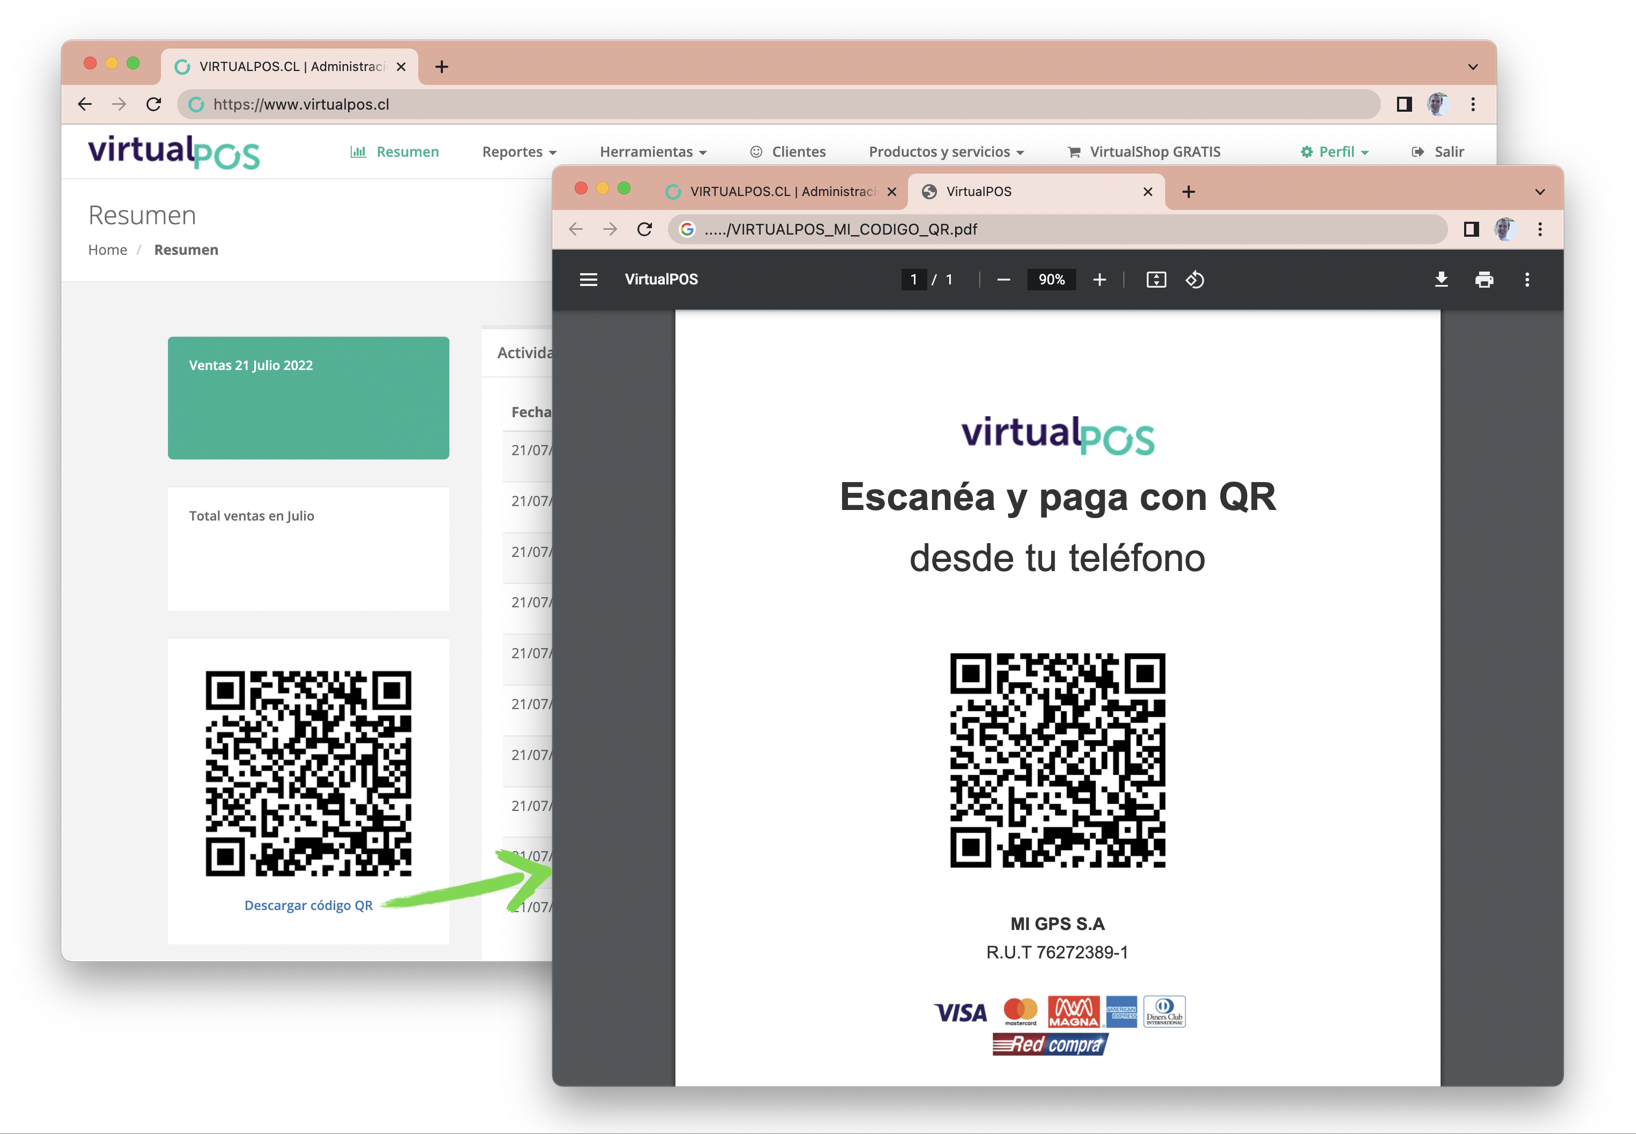Click the virtualPOS logo in rear window
1636x1134 pixels.
[174, 153]
